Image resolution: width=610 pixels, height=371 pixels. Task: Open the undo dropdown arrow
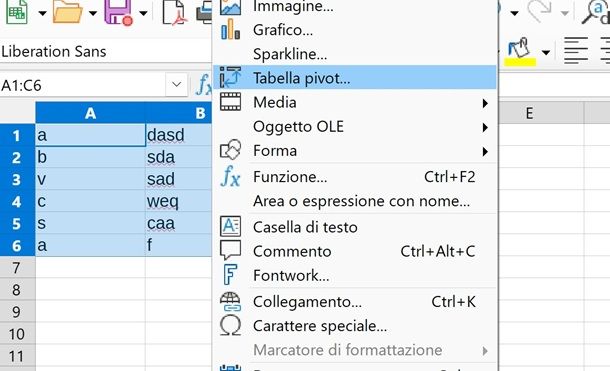[x=514, y=14]
